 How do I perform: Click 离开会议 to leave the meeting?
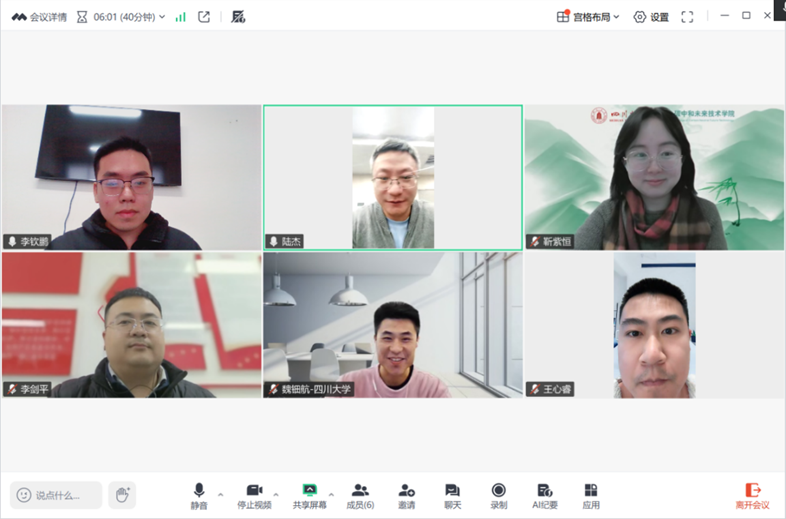point(752,494)
